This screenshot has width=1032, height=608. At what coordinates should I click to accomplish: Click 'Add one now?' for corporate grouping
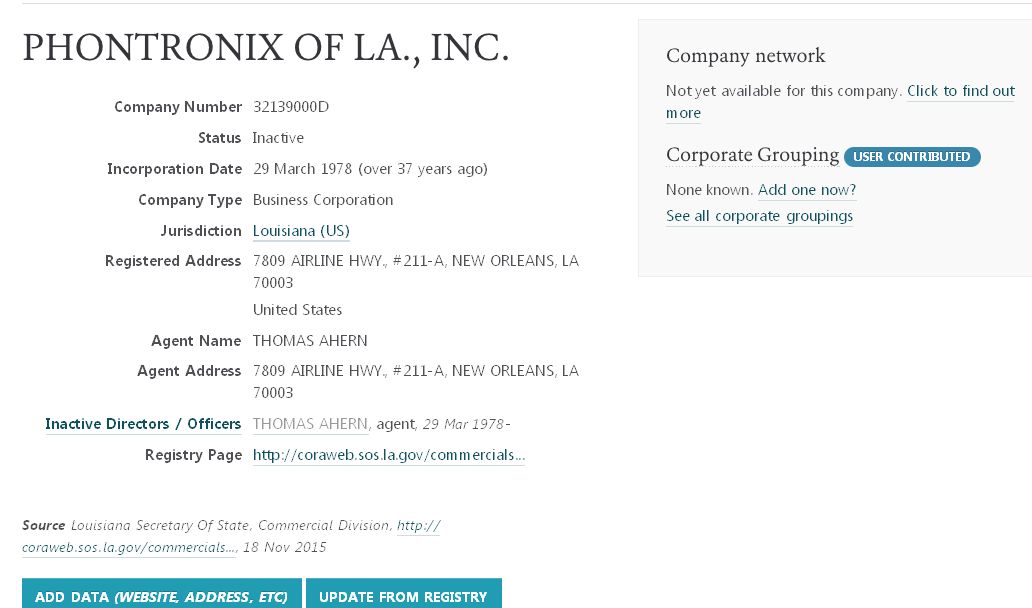click(x=807, y=190)
